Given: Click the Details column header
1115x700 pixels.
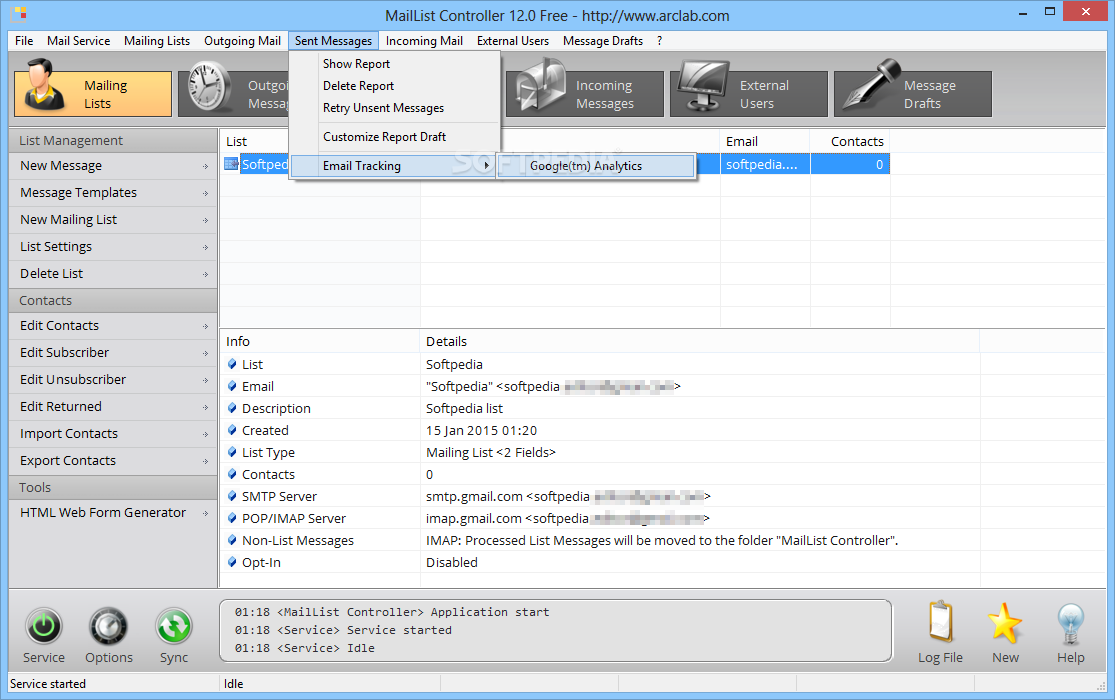Looking at the screenshot, I should 700,341.
